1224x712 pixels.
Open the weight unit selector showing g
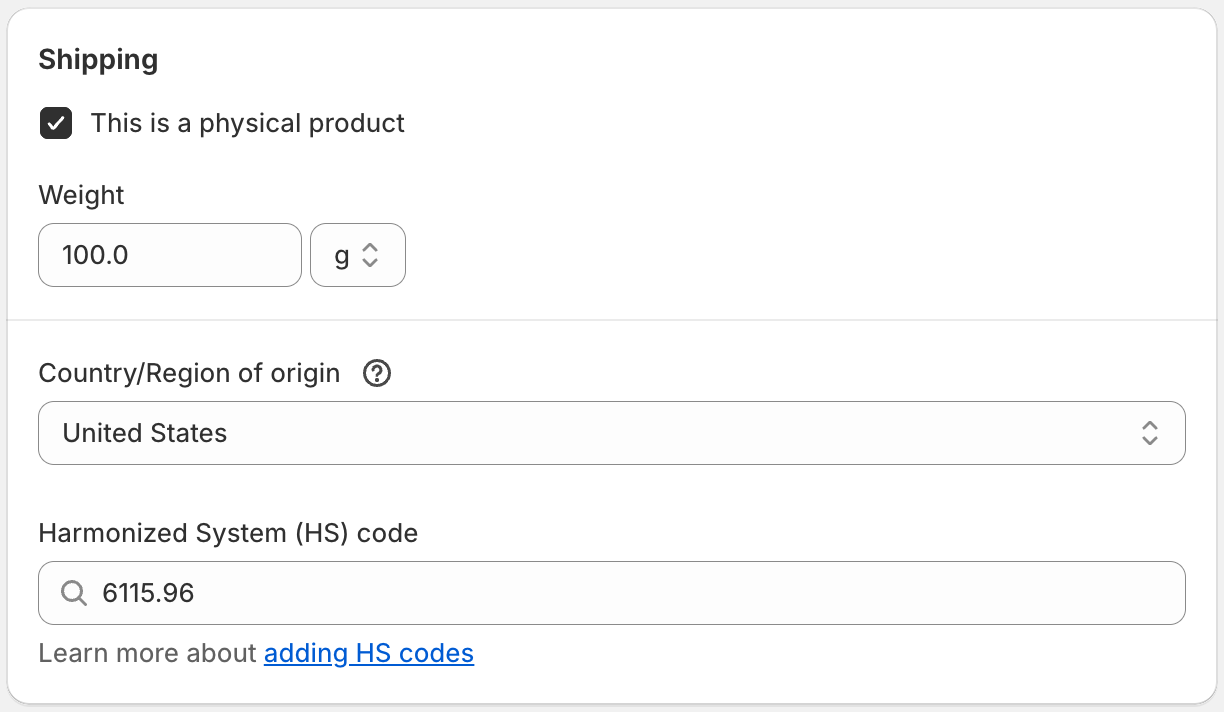point(357,255)
